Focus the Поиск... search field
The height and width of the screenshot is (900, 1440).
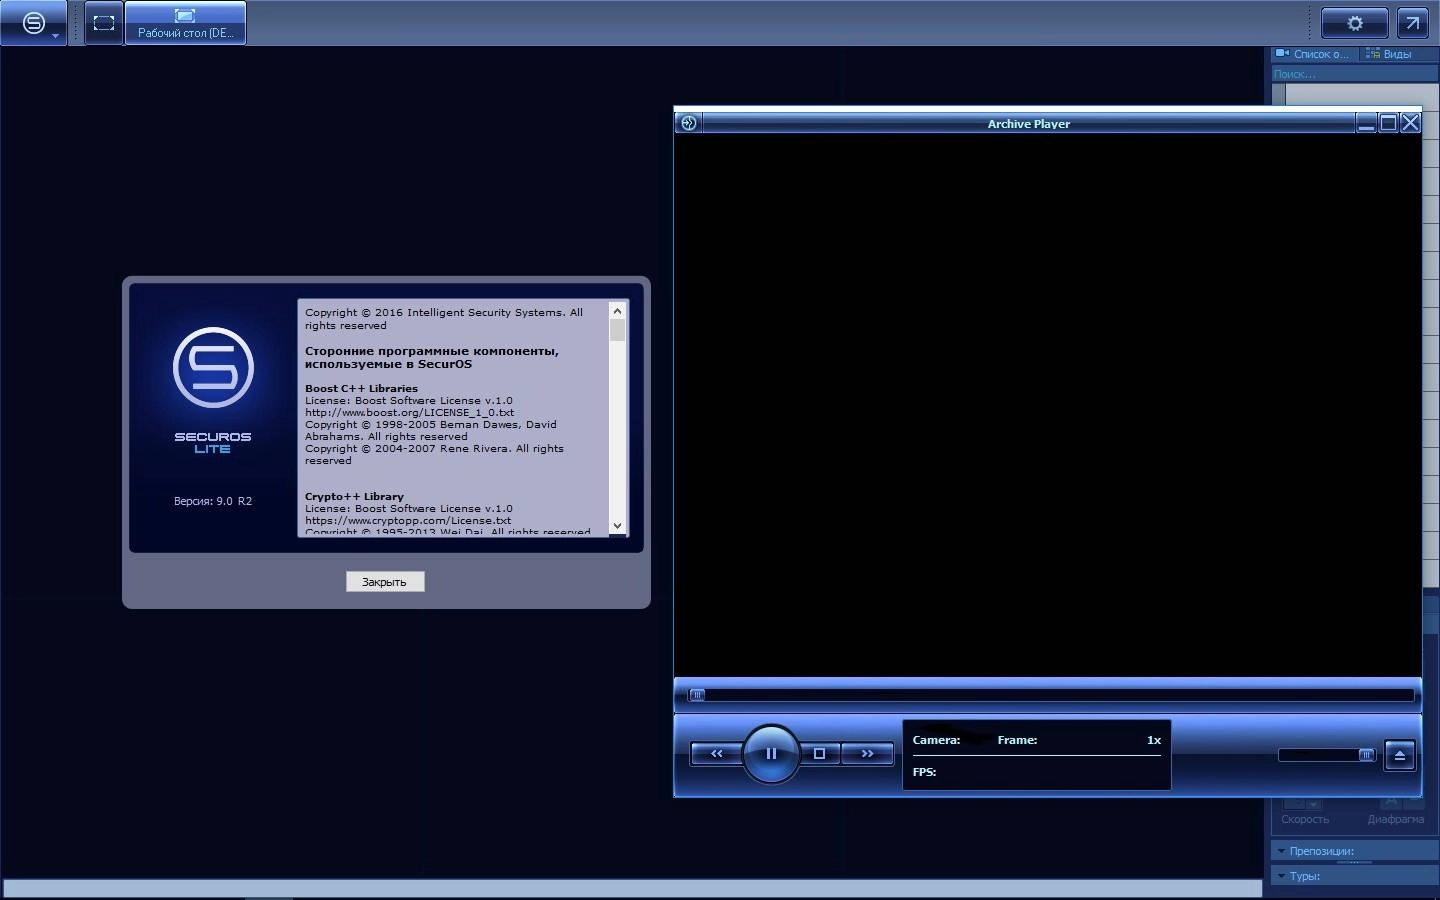click(1354, 74)
